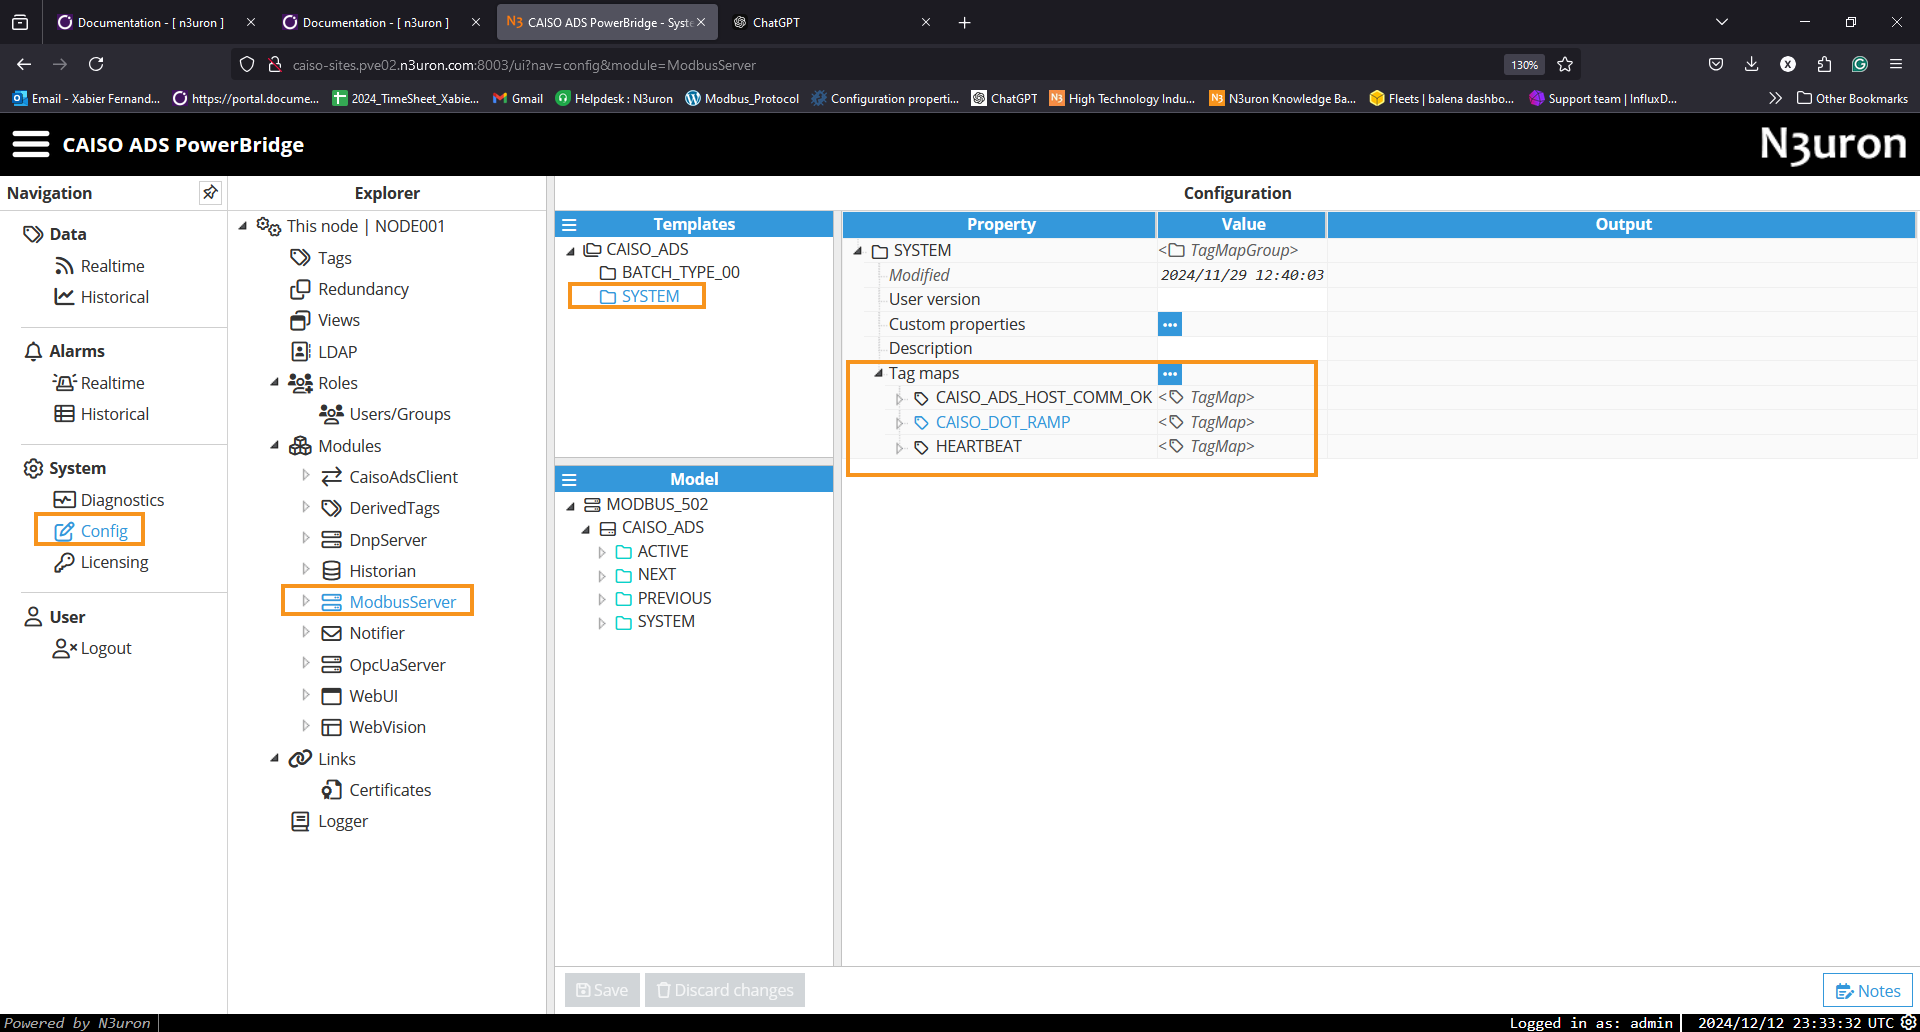Select the OpcUaServer module

[383, 665]
